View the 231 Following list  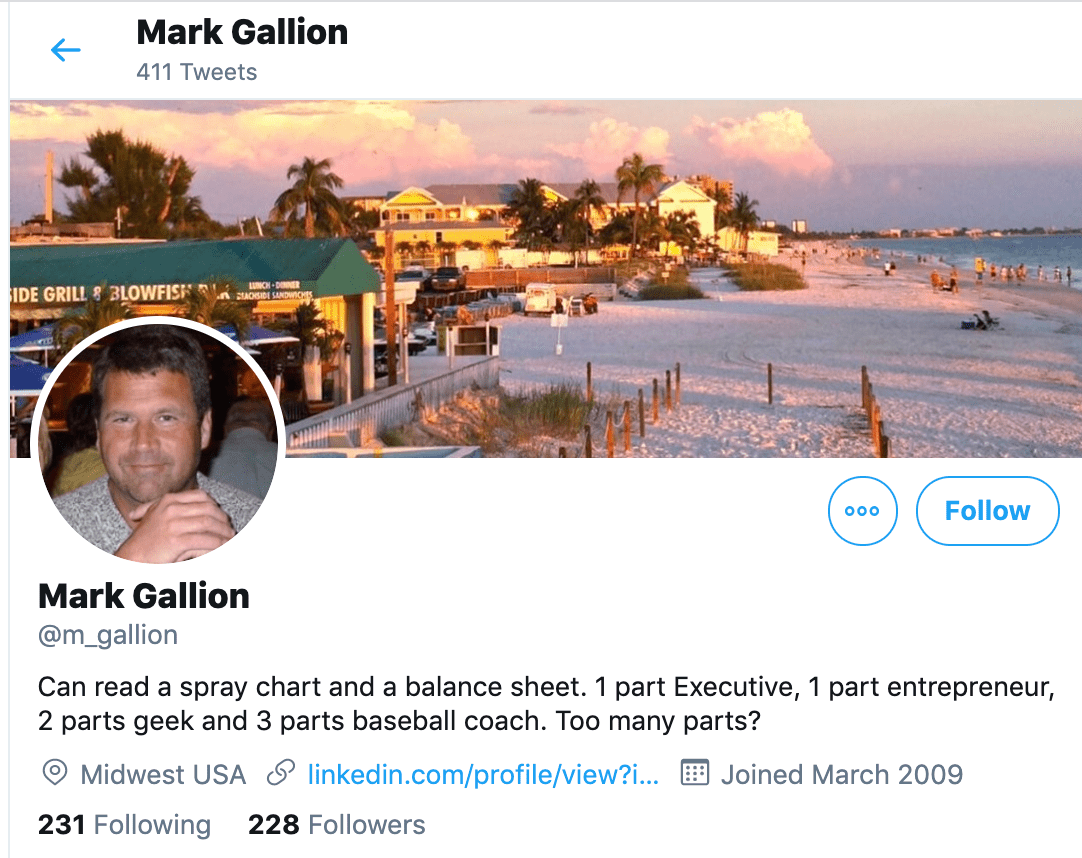pos(124,825)
